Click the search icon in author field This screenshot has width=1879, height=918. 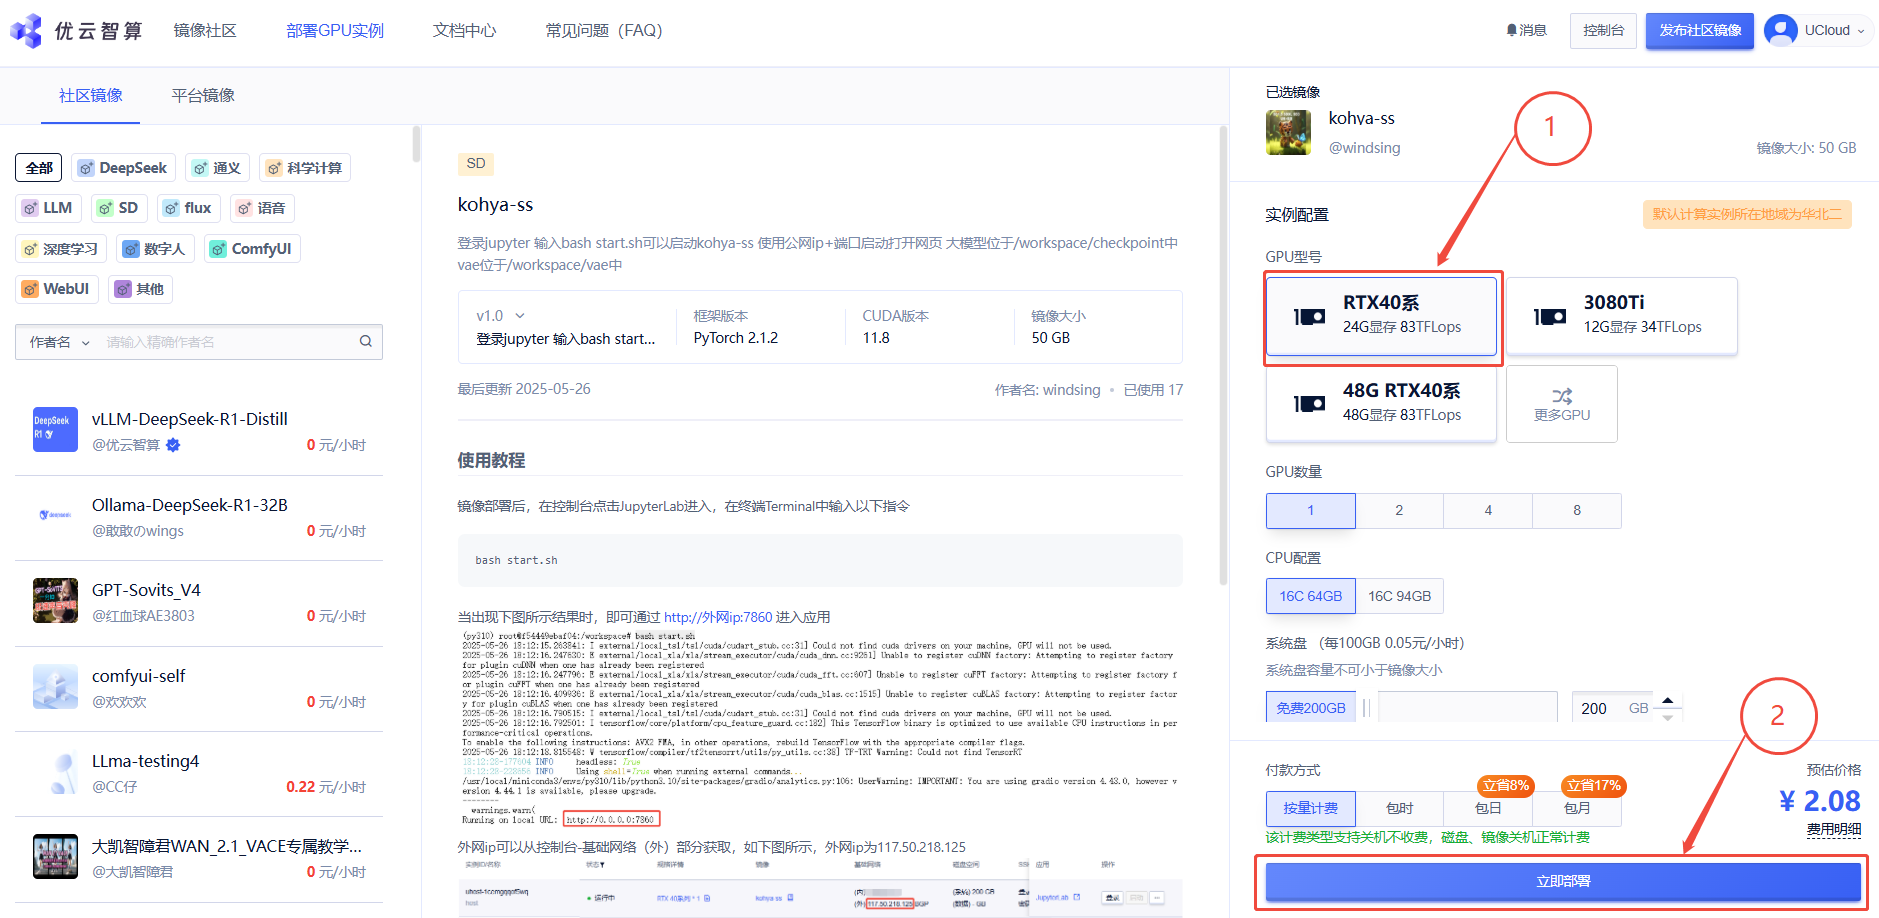(x=366, y=342)
